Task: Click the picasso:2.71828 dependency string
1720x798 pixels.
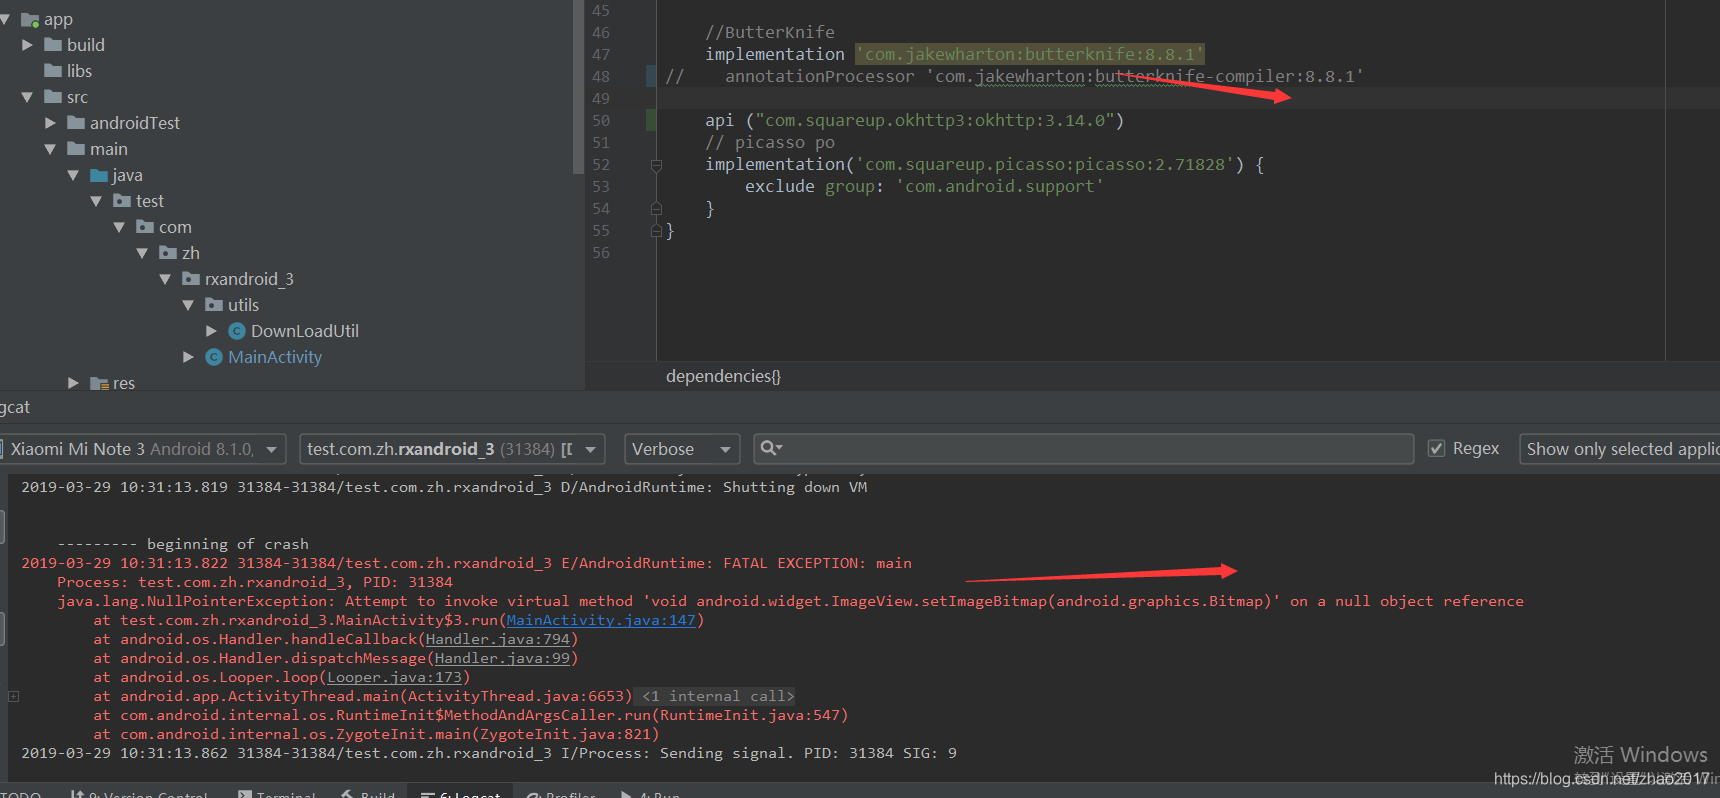Action: (x=1050, y=164)
